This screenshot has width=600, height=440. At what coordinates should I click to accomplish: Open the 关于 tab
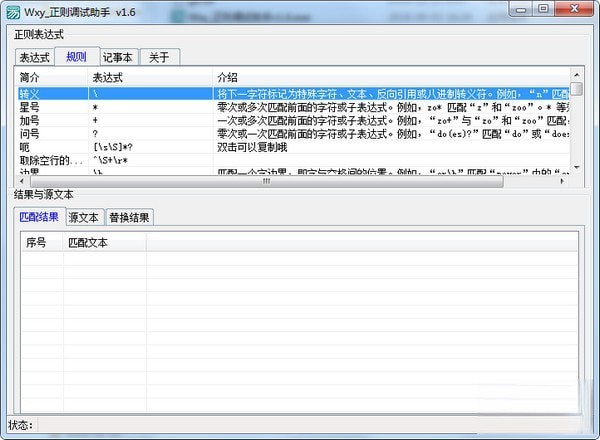pos(159,57)
